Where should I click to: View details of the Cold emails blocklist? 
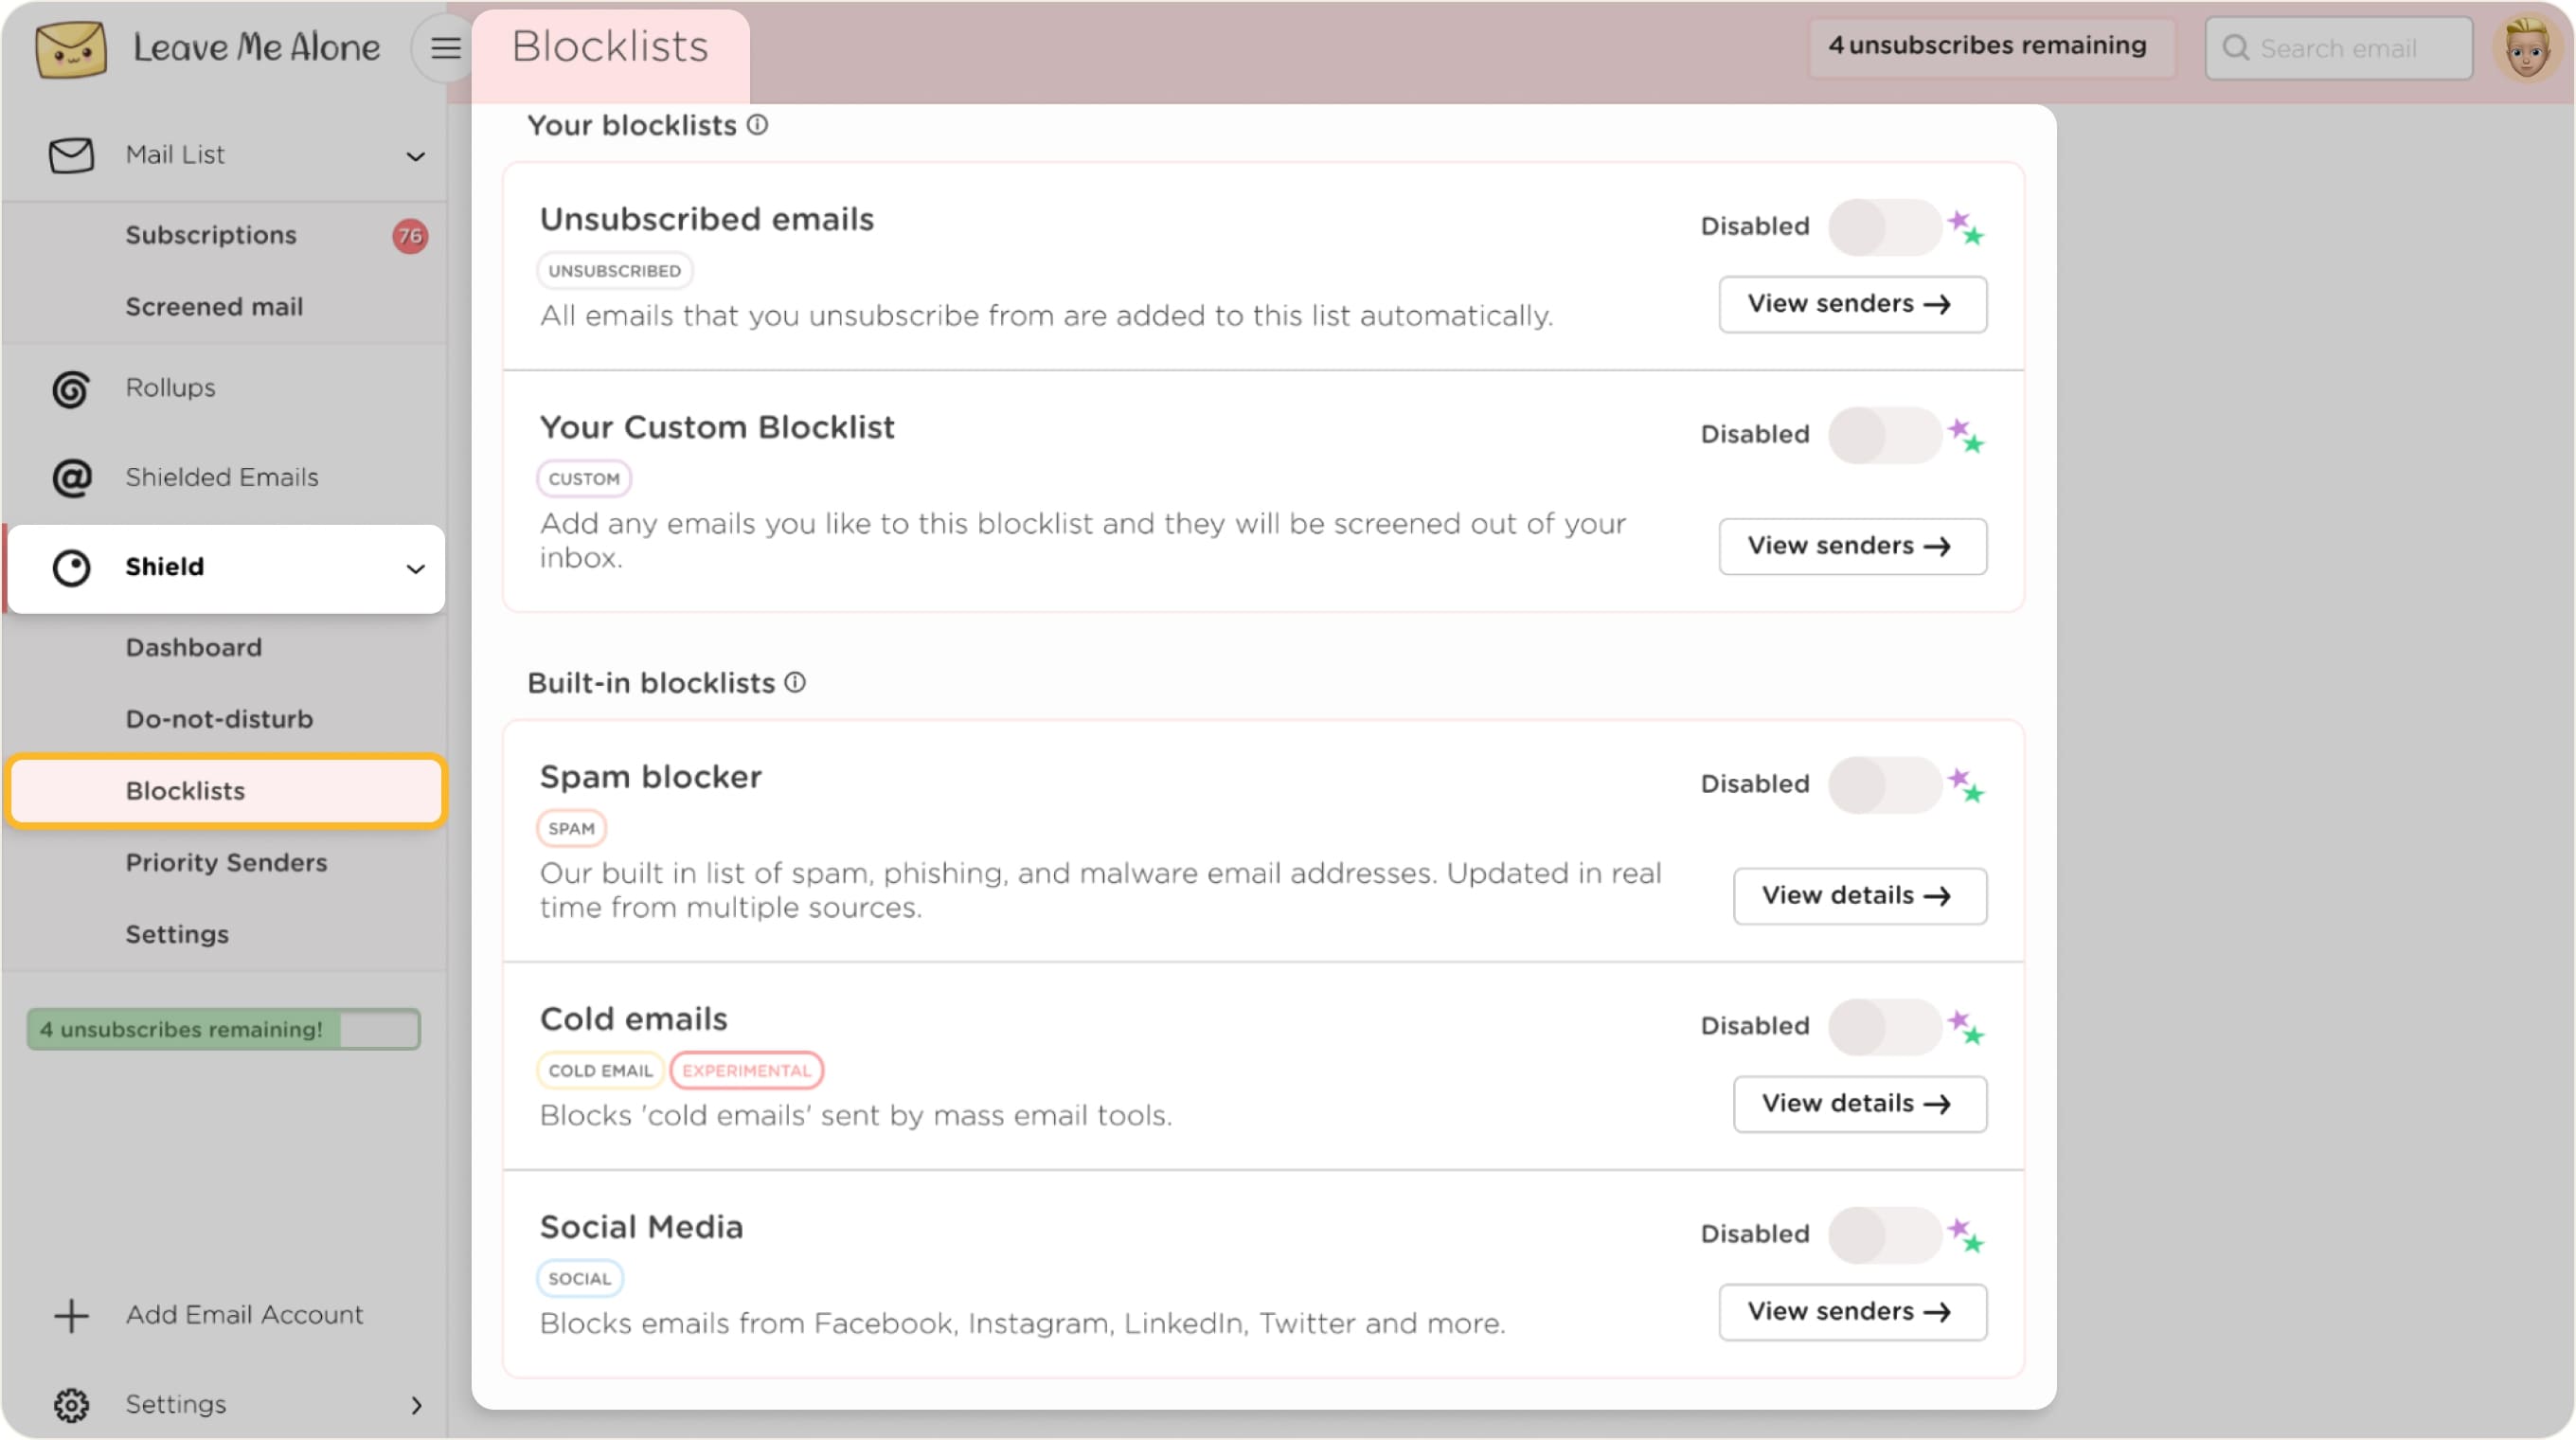pyautogui.click(x=1859, y=1103)
